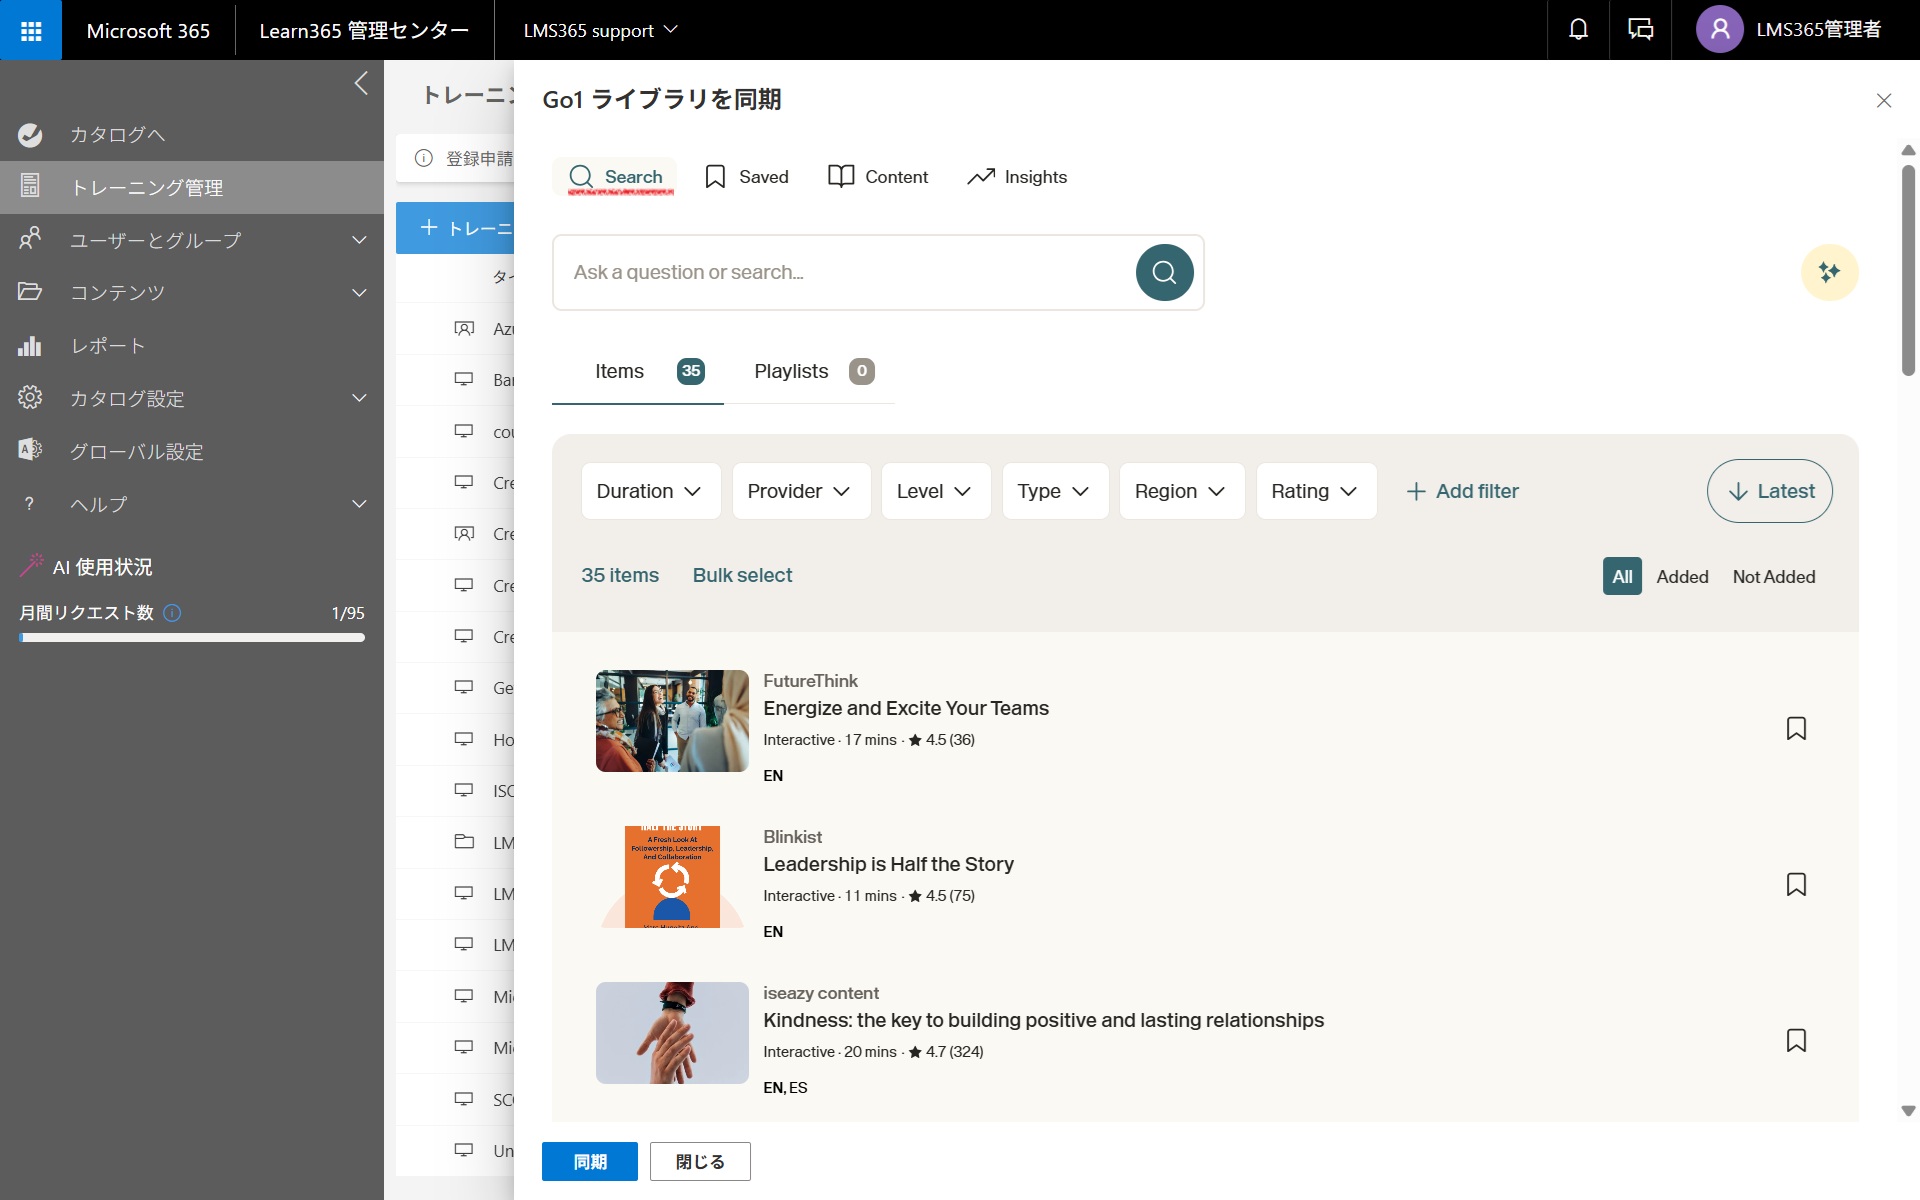
Task: Switch to the Content tab
Action: click(878, 177)
